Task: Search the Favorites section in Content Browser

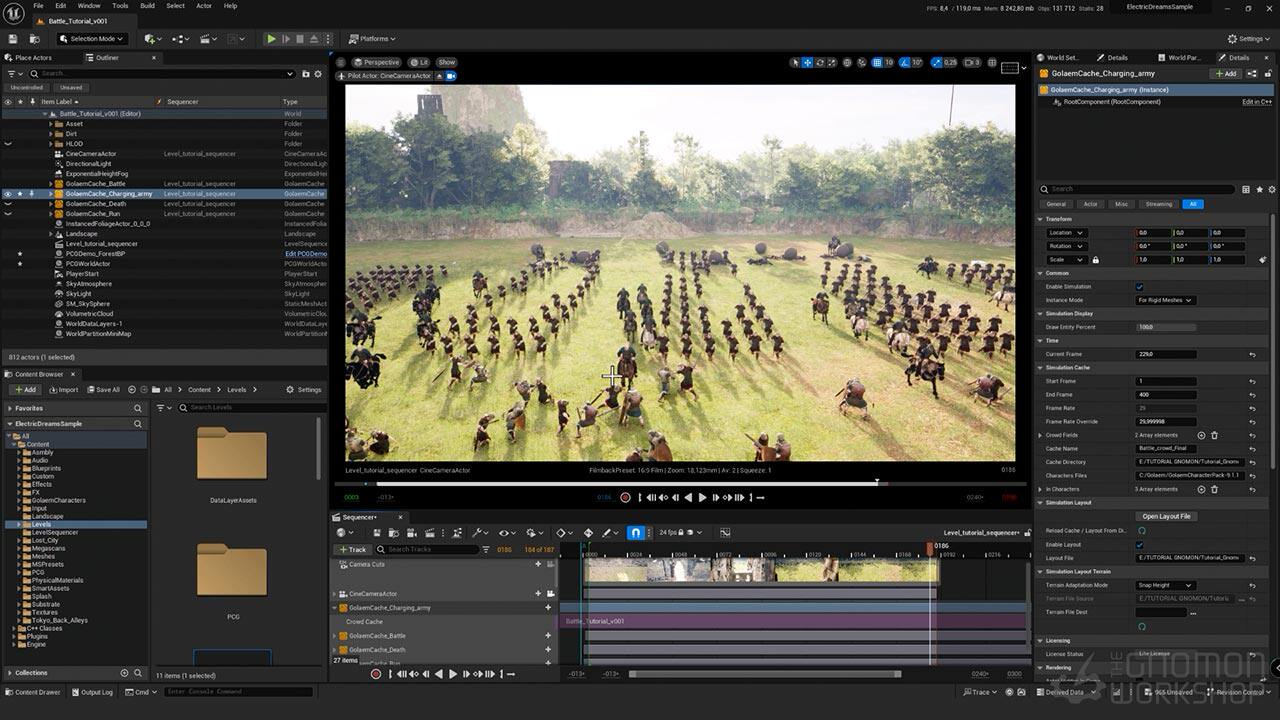Action: [138, 408]
